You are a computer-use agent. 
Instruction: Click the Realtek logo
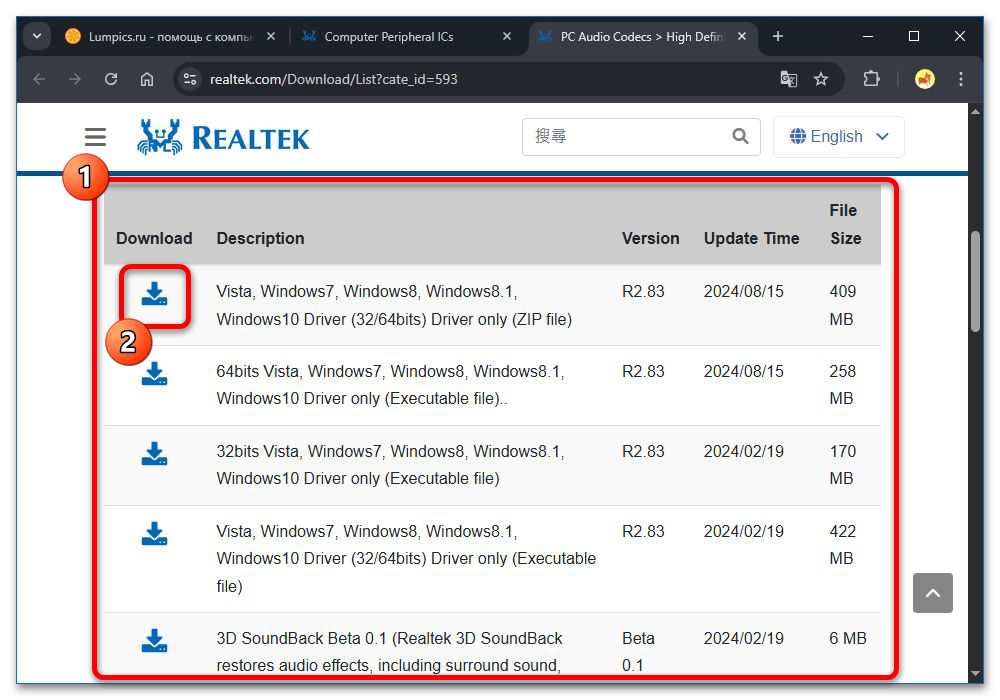click(x=223, y=137)
